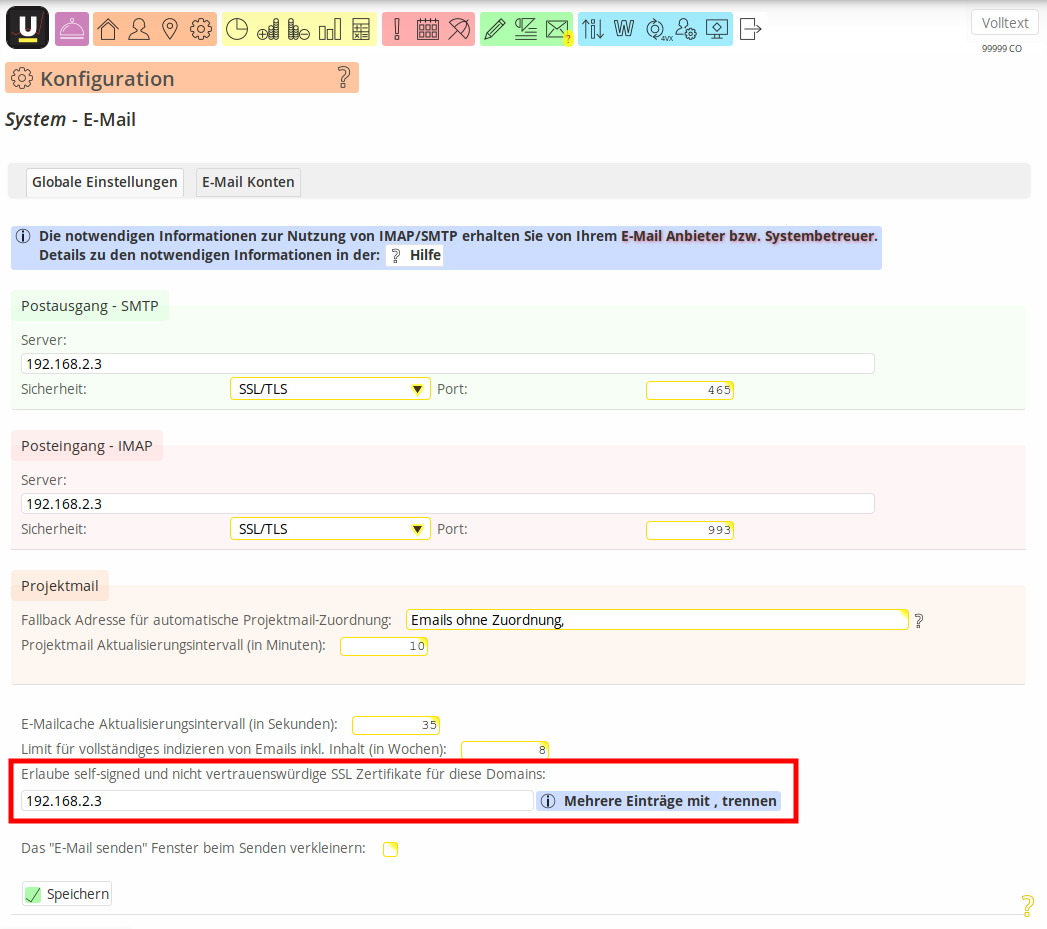1047x929 pixels.
Task: Click the home icon in the toolbar
Action: 108,29
